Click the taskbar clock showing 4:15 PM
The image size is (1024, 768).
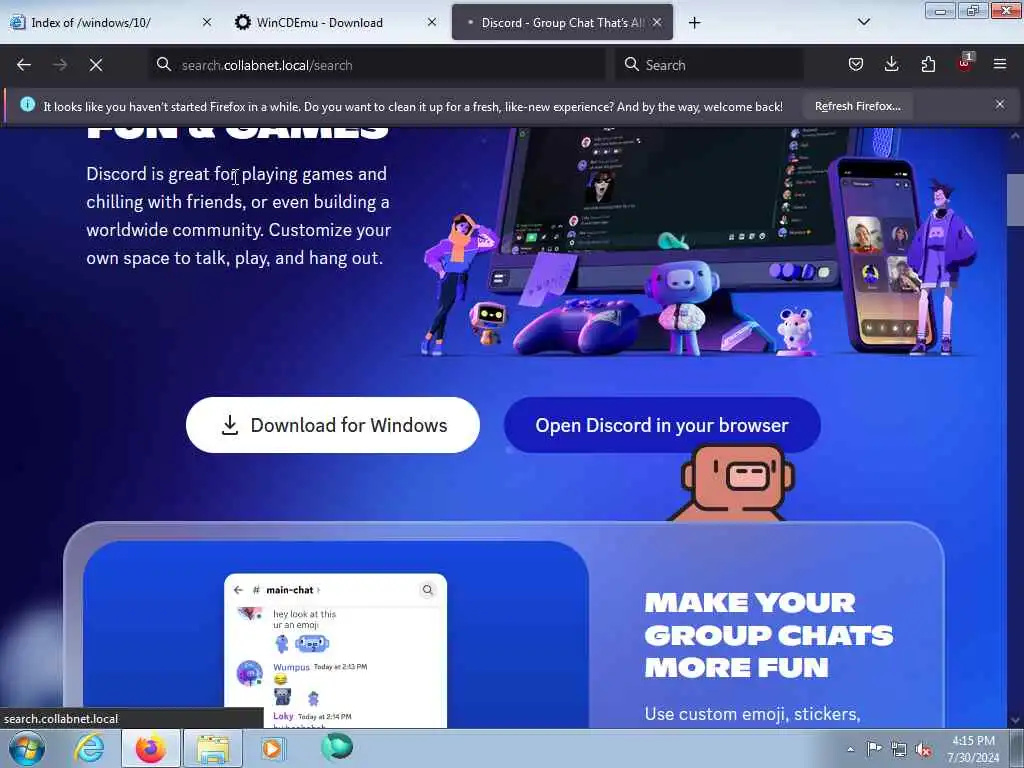point(973,749)
